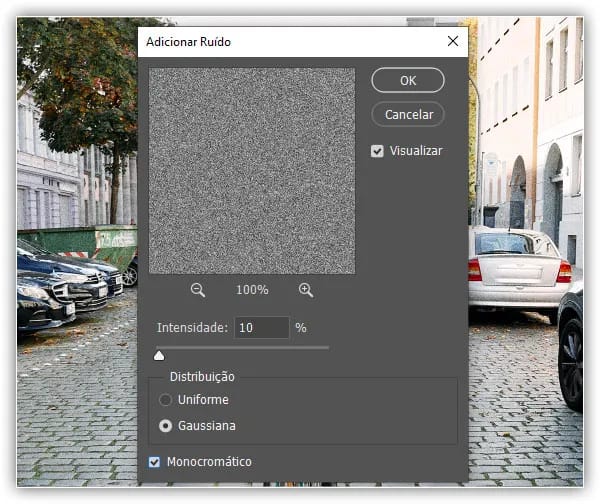Click the Intensidade value field
The height and width of the screenshot is (504, 600).
point(262,328)
